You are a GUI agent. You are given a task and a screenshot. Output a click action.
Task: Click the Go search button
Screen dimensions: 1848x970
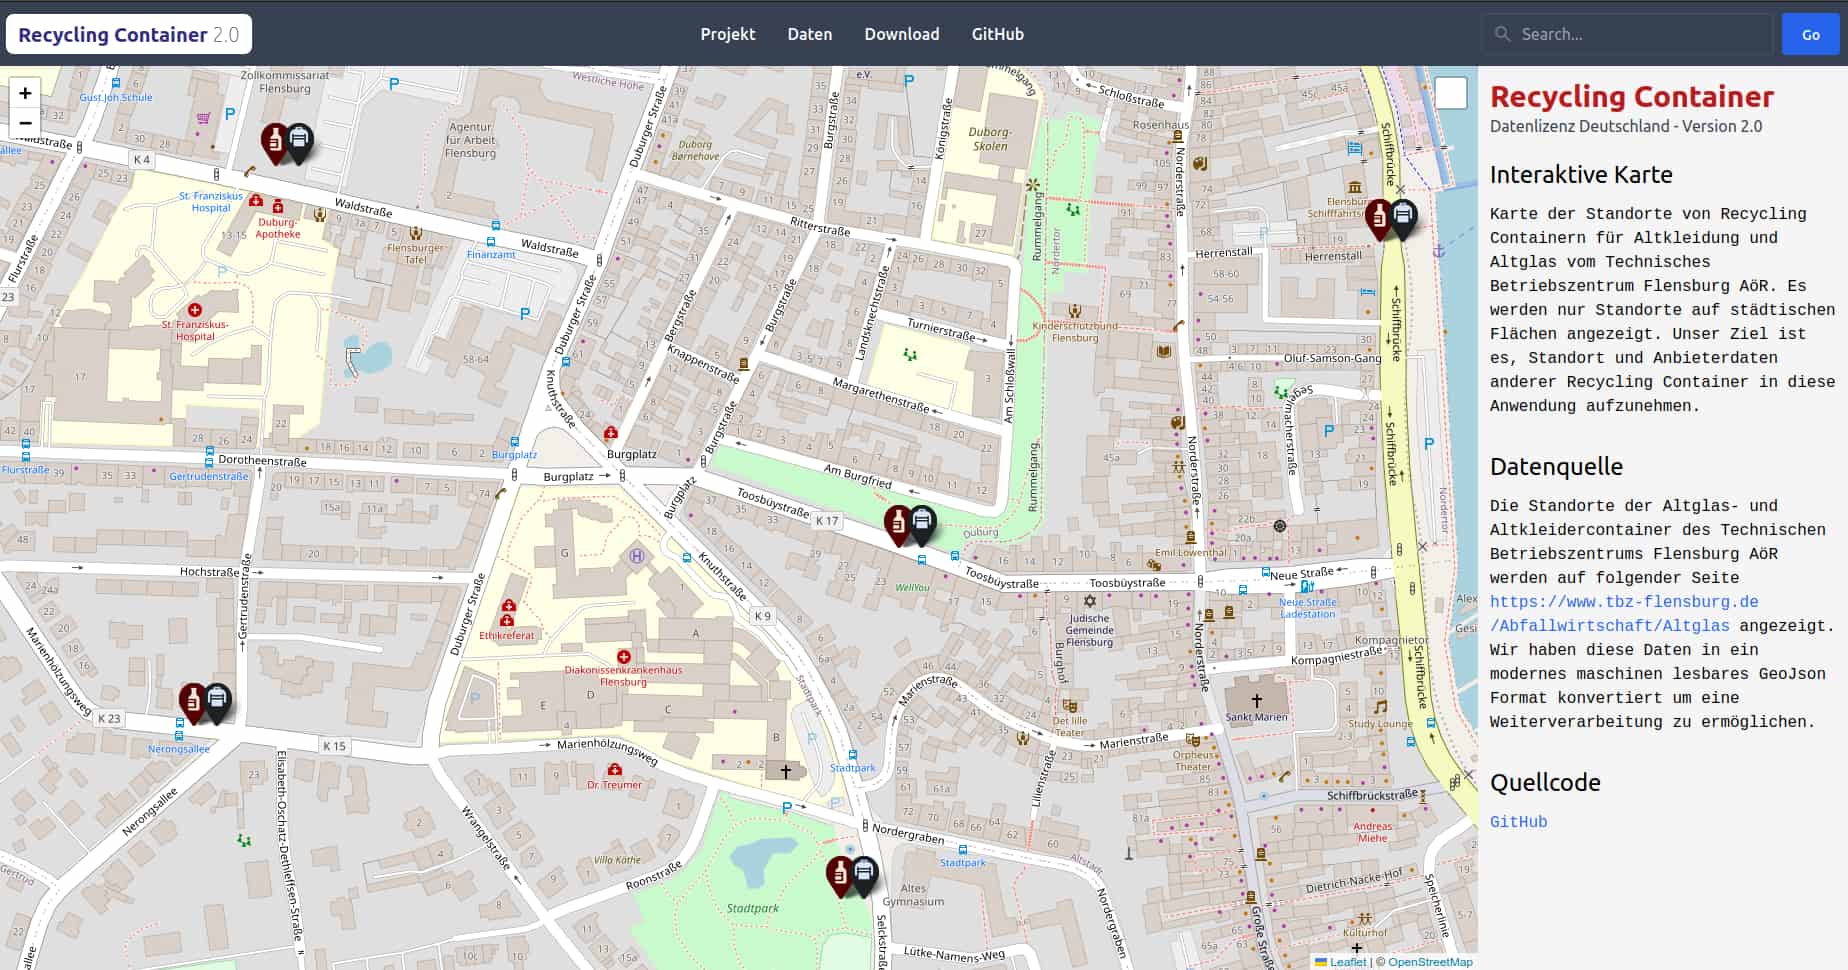coord(1810,33)
